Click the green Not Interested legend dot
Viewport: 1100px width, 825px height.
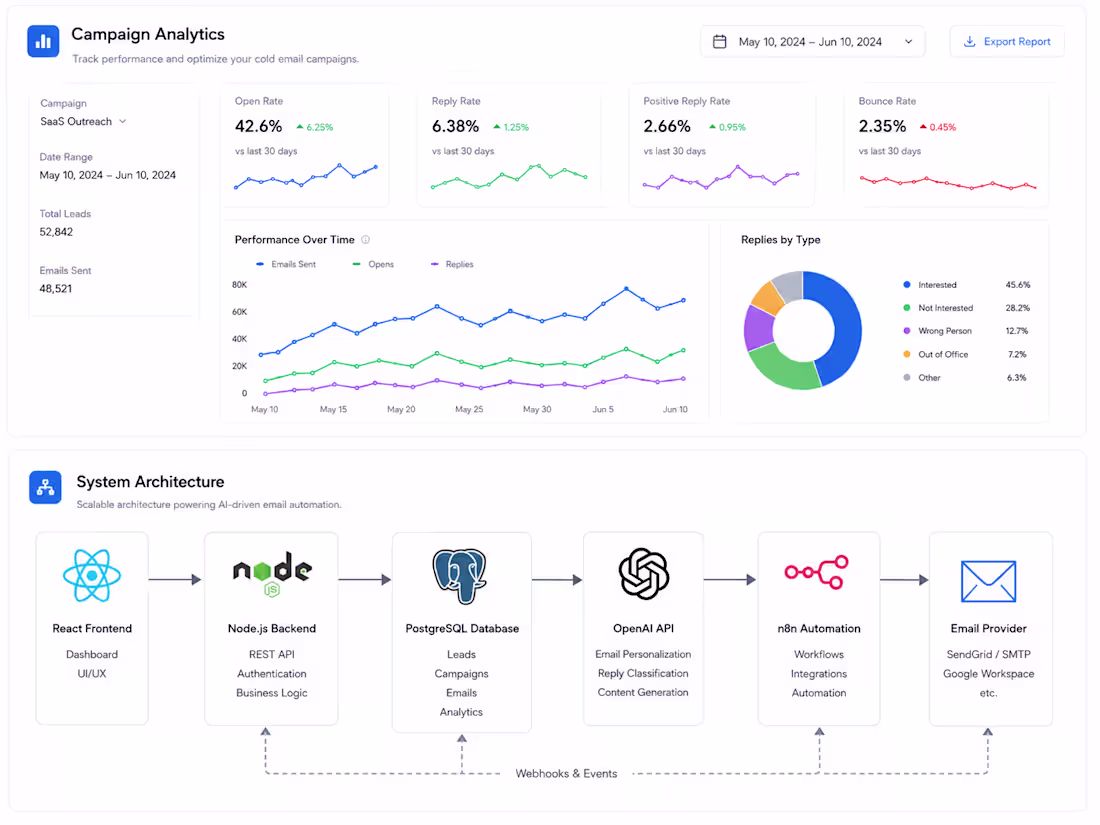[x=906, y=308]
